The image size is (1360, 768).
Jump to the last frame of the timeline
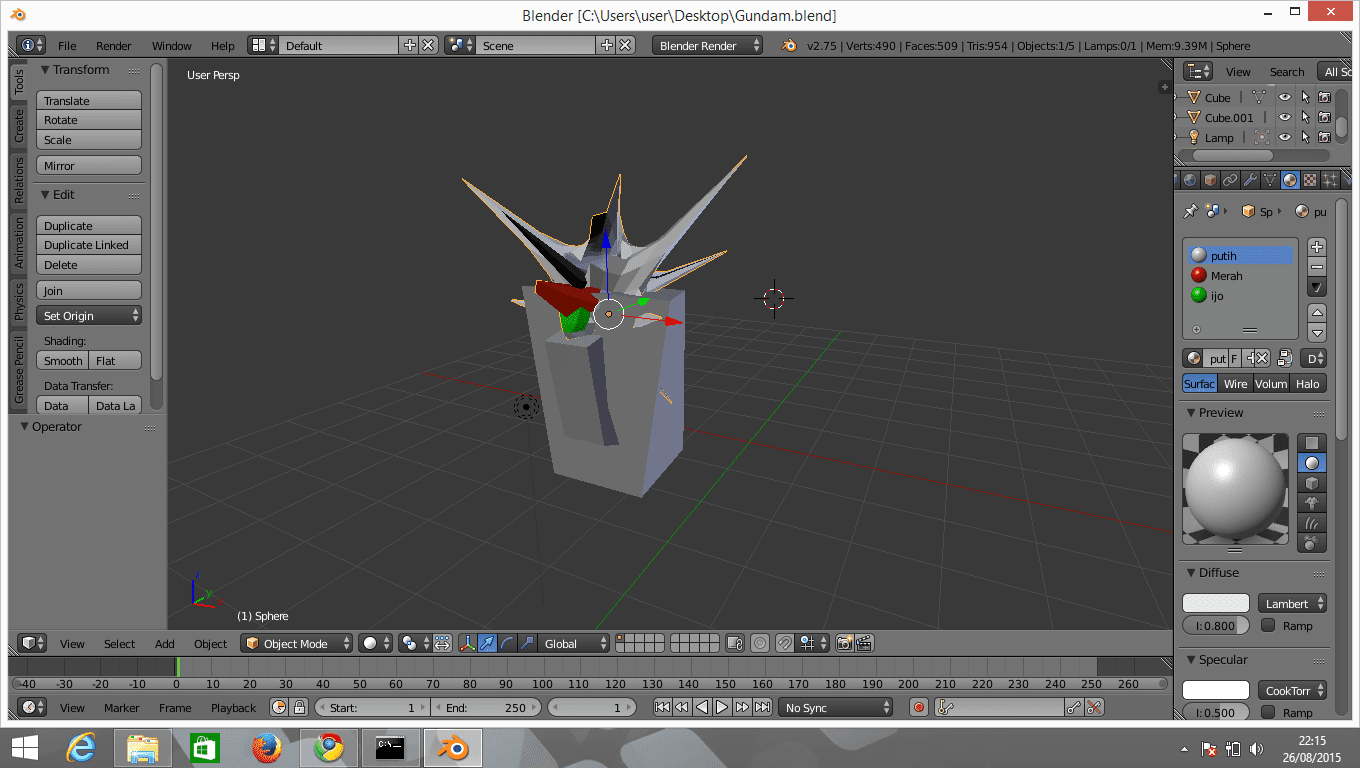pyautogui.click(x=762, y=708)
